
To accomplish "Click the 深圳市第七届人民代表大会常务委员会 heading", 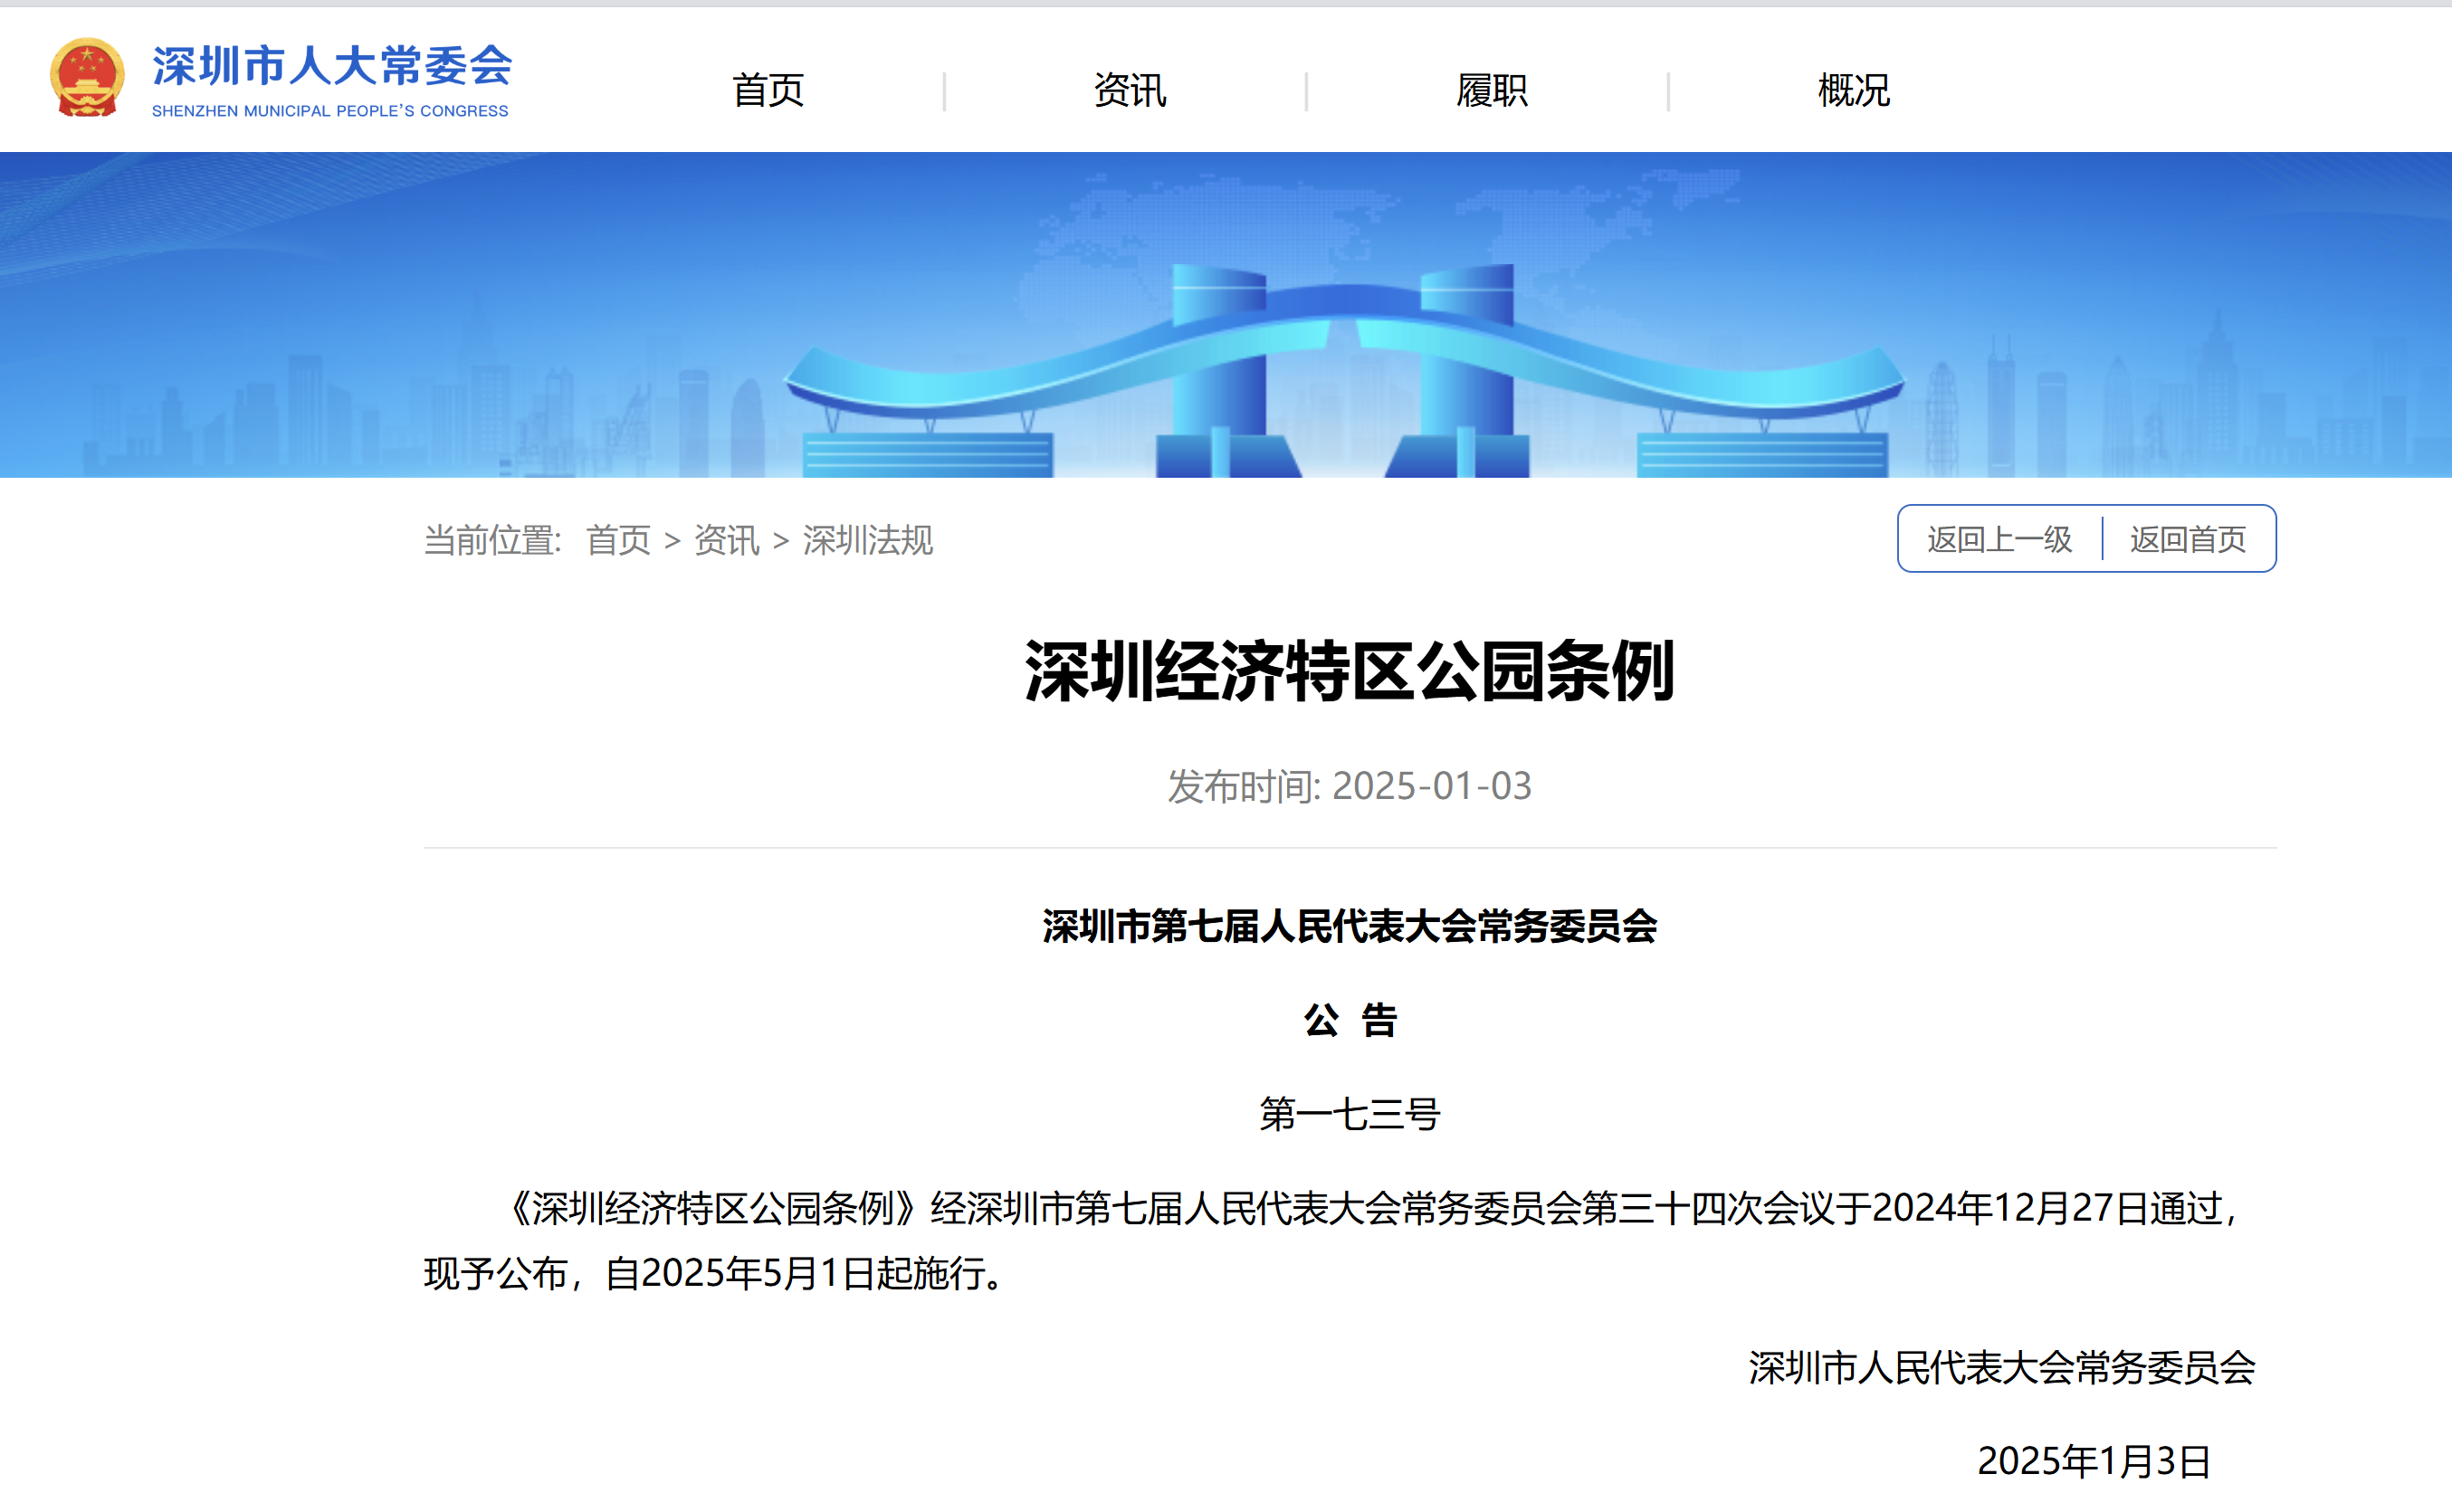I will (x=1350, y=926).
